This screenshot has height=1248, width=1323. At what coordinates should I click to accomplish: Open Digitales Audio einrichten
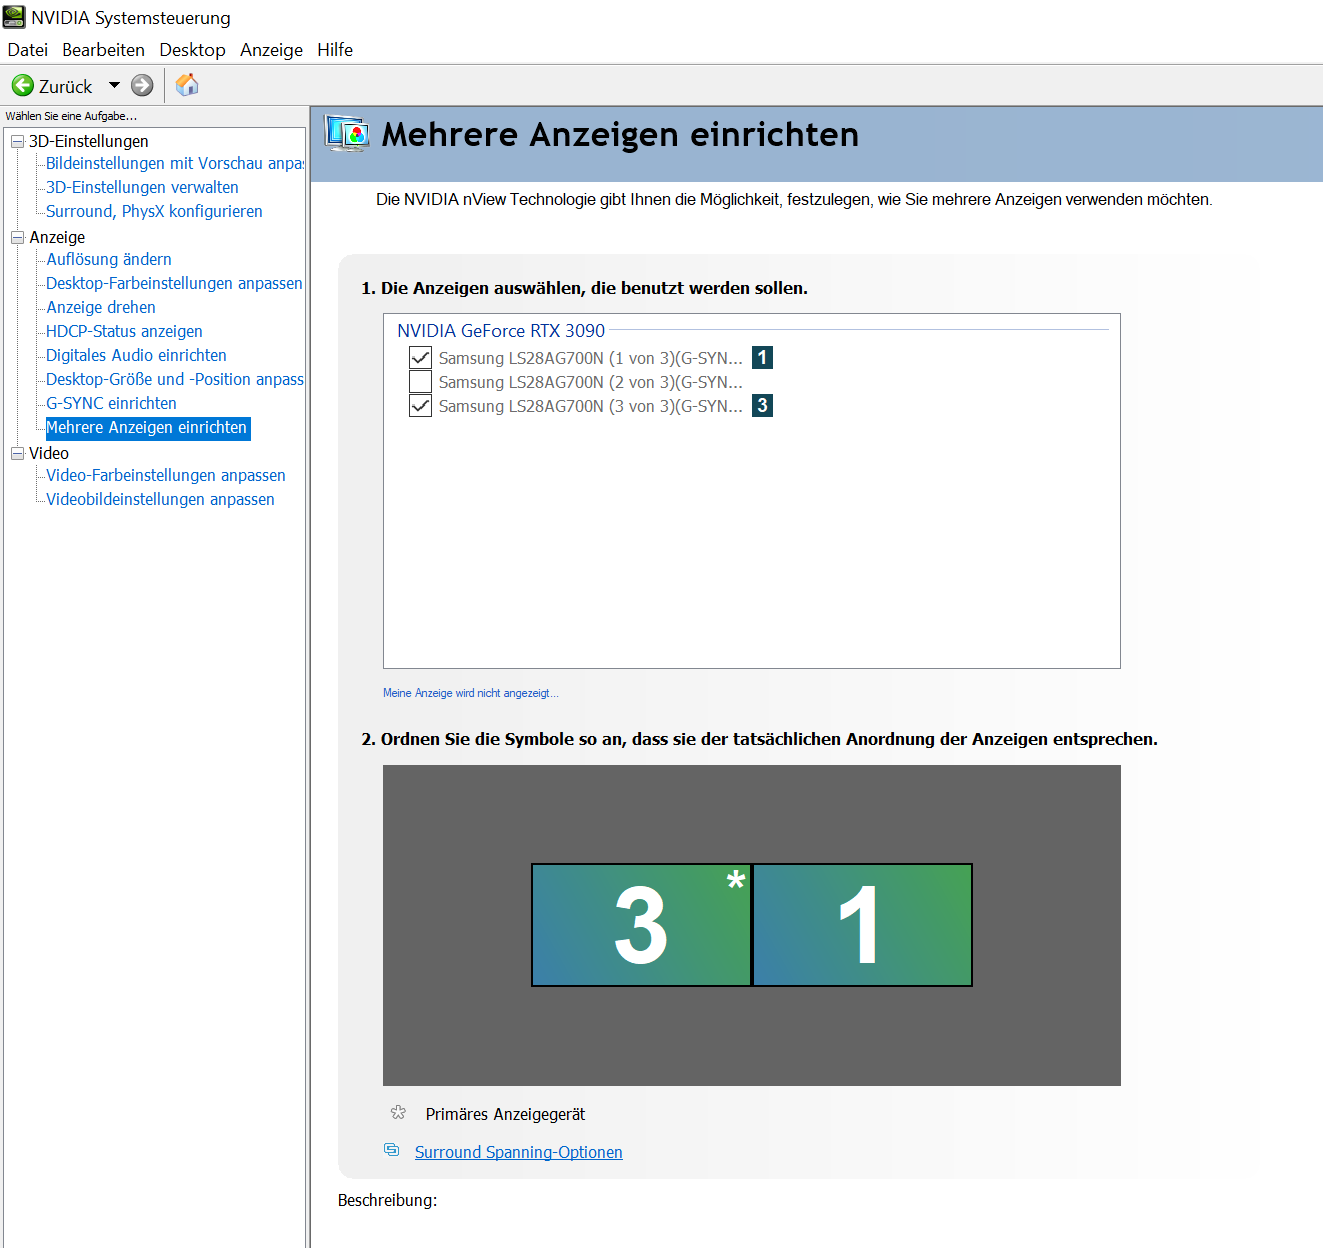(x=136, y=355)
